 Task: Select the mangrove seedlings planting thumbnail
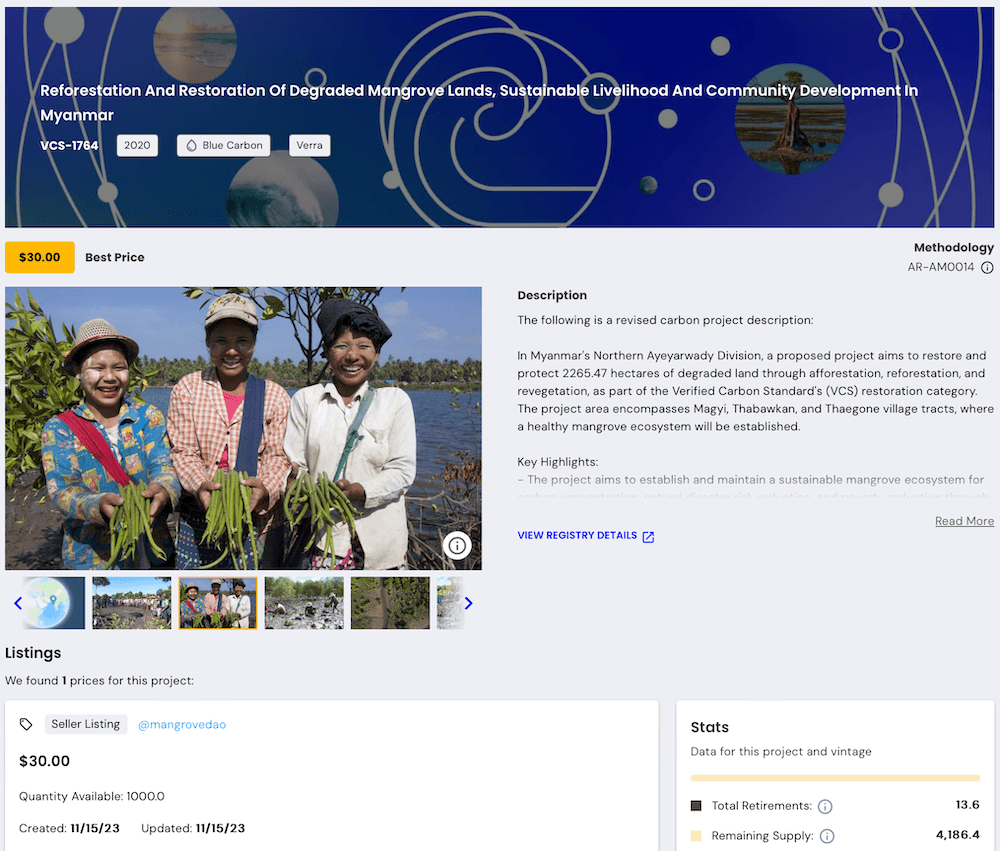304,603
